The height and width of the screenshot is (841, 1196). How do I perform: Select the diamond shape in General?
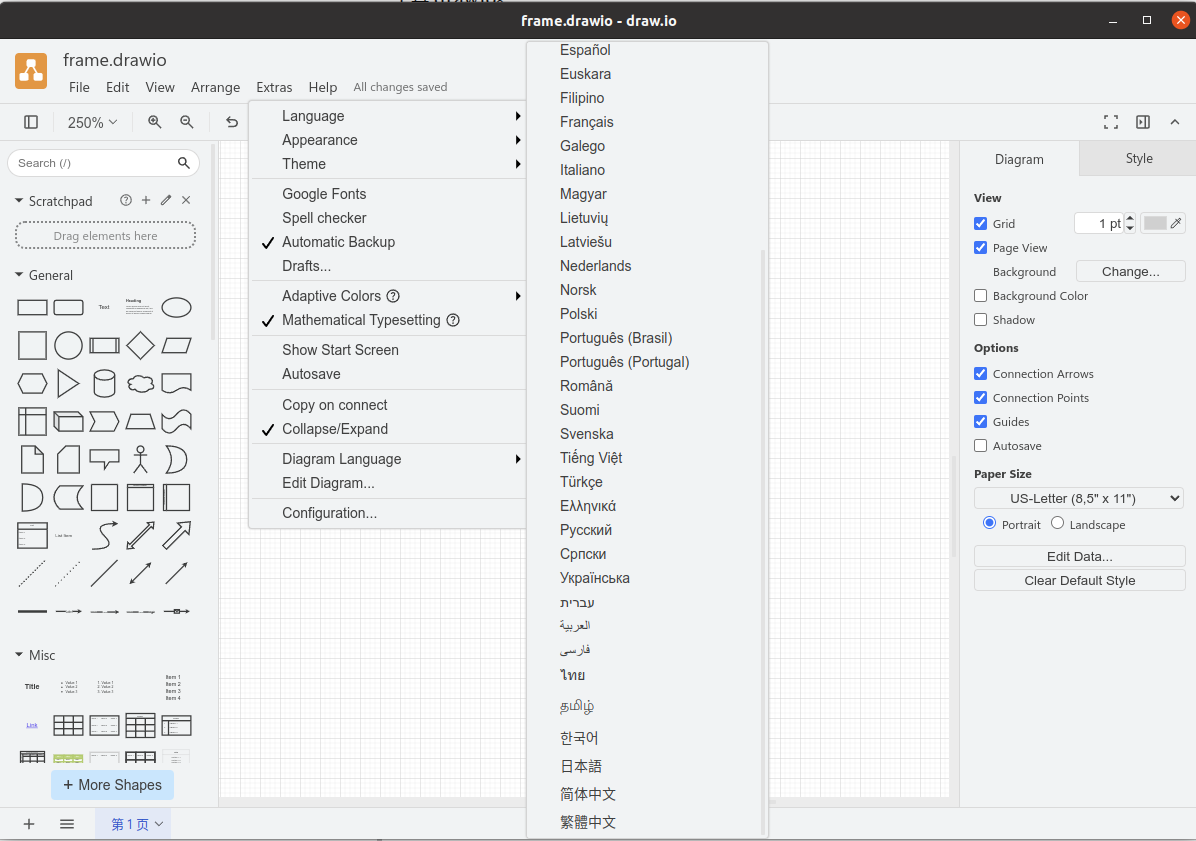(x=140, y=345)
